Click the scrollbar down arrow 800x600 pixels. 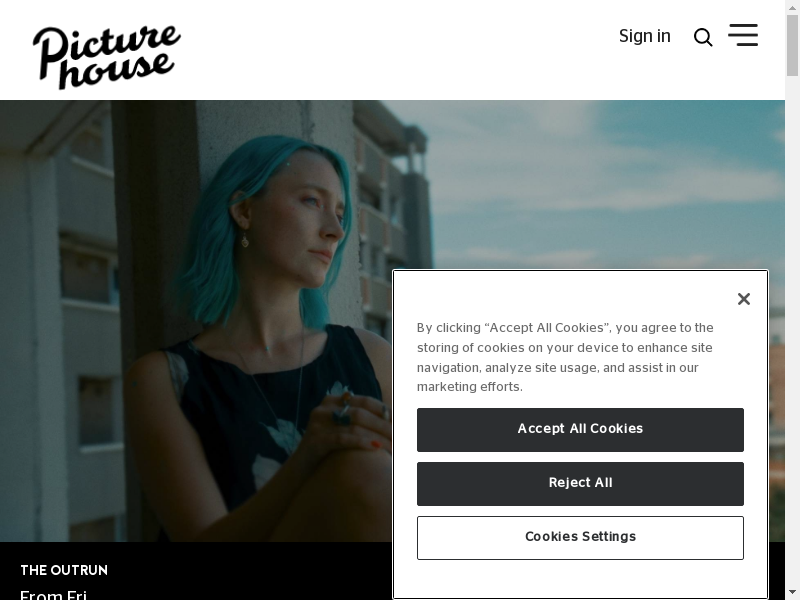[x=792, y=594]
